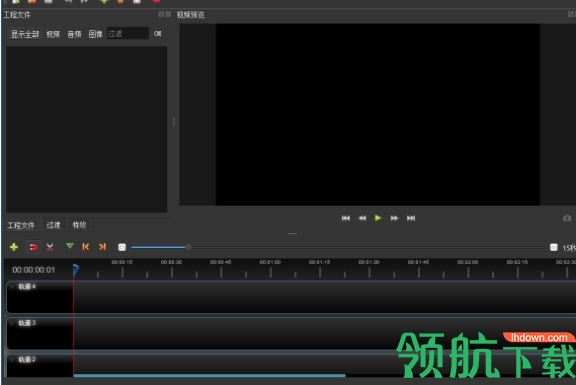The height and width of the screenshot is (385, 576).
Task: Jump to previous marker
Action: click(x=86, y=247)
